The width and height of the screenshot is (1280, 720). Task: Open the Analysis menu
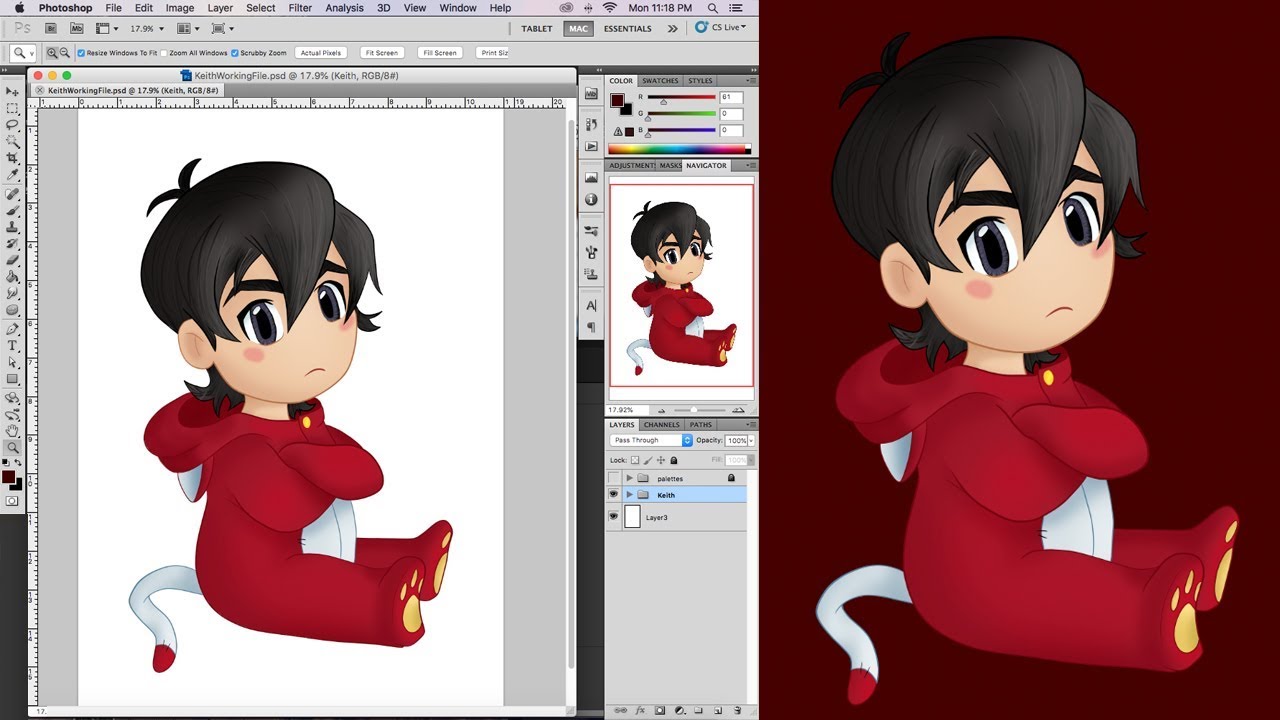point(345,8)
